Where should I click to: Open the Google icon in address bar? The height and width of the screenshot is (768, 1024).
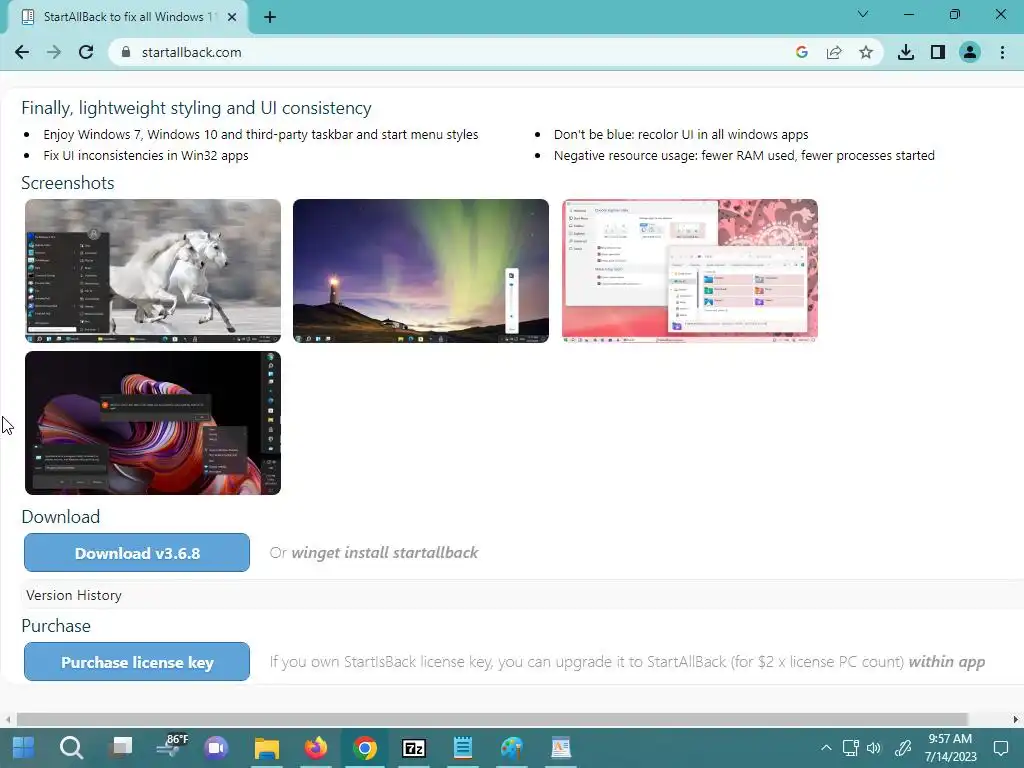tap(802, 52)
